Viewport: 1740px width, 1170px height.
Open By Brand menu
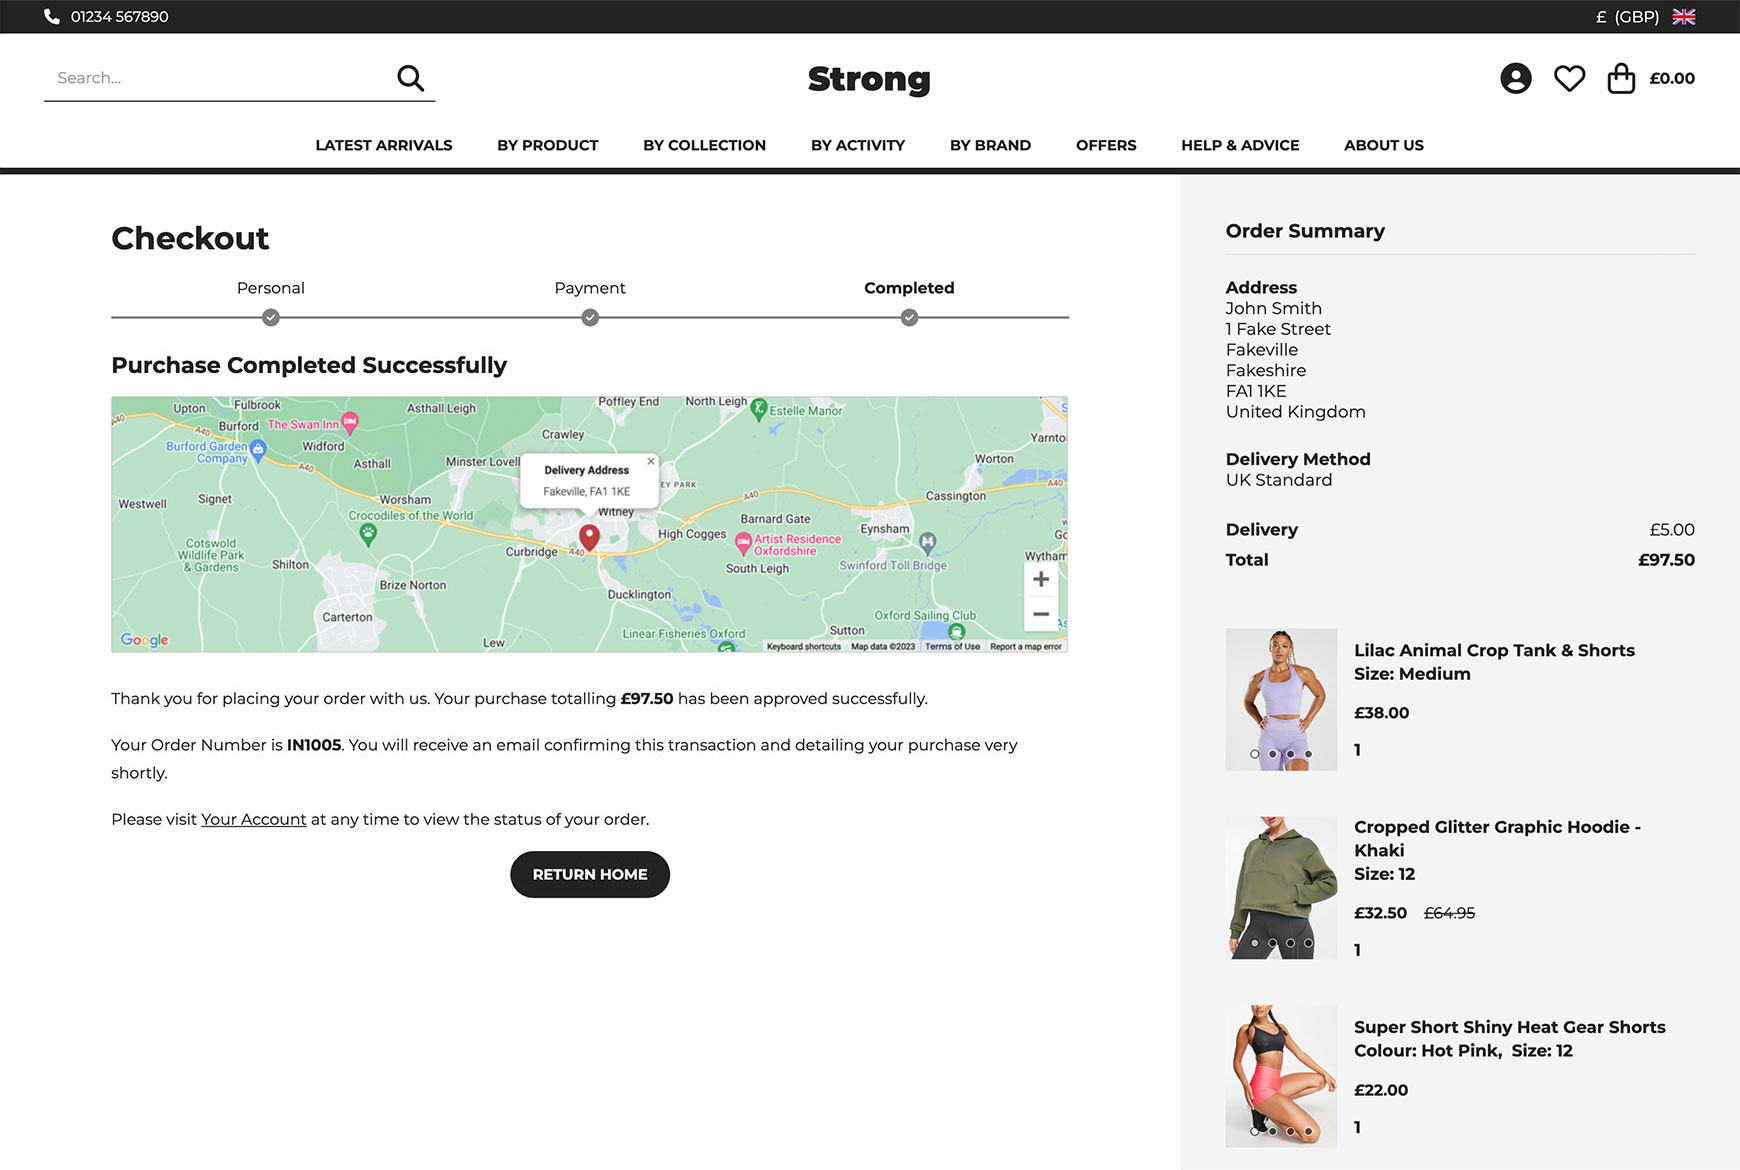[x=990, y=145]
